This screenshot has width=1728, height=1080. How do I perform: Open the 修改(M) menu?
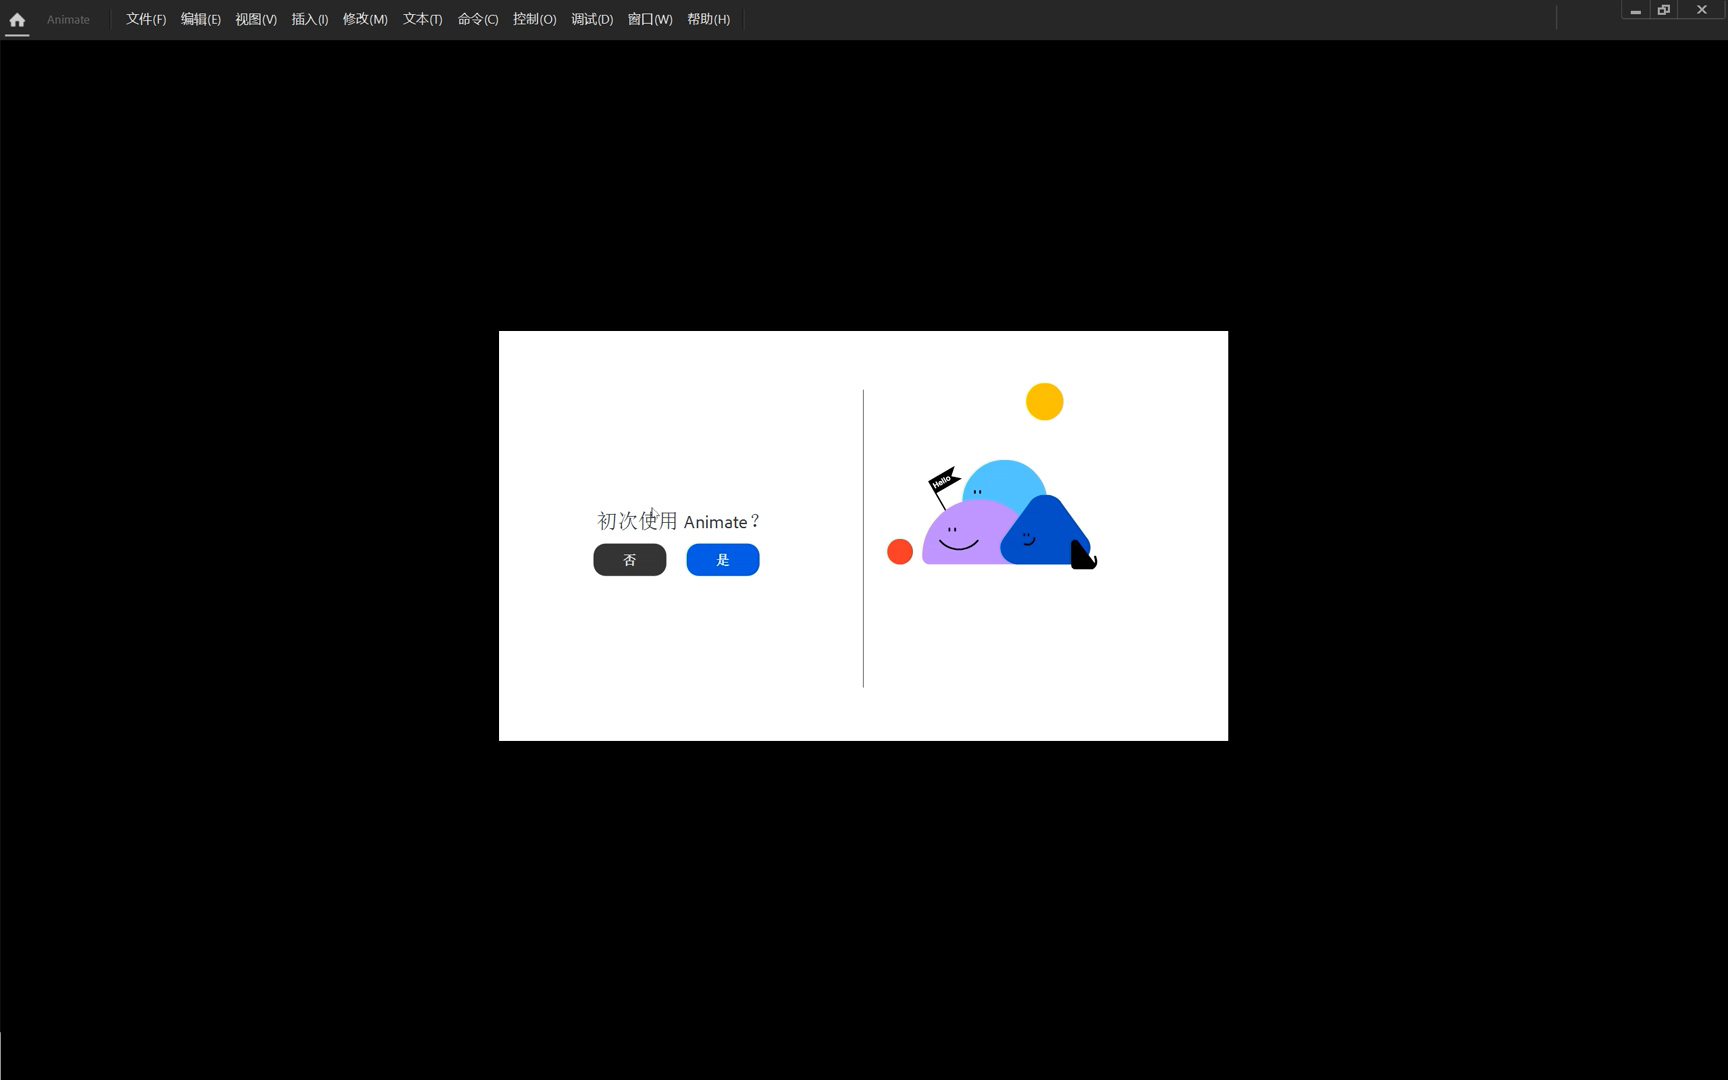tap(365, 19)
